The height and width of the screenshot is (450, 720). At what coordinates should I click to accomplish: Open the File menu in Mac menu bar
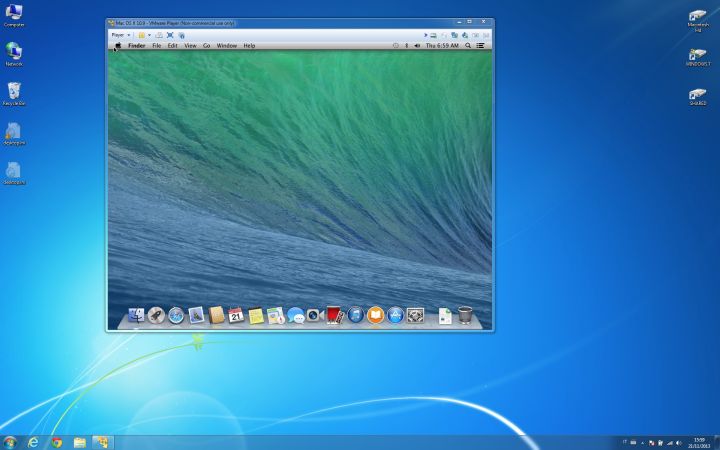pyautogui.click(x=157, y=45)
